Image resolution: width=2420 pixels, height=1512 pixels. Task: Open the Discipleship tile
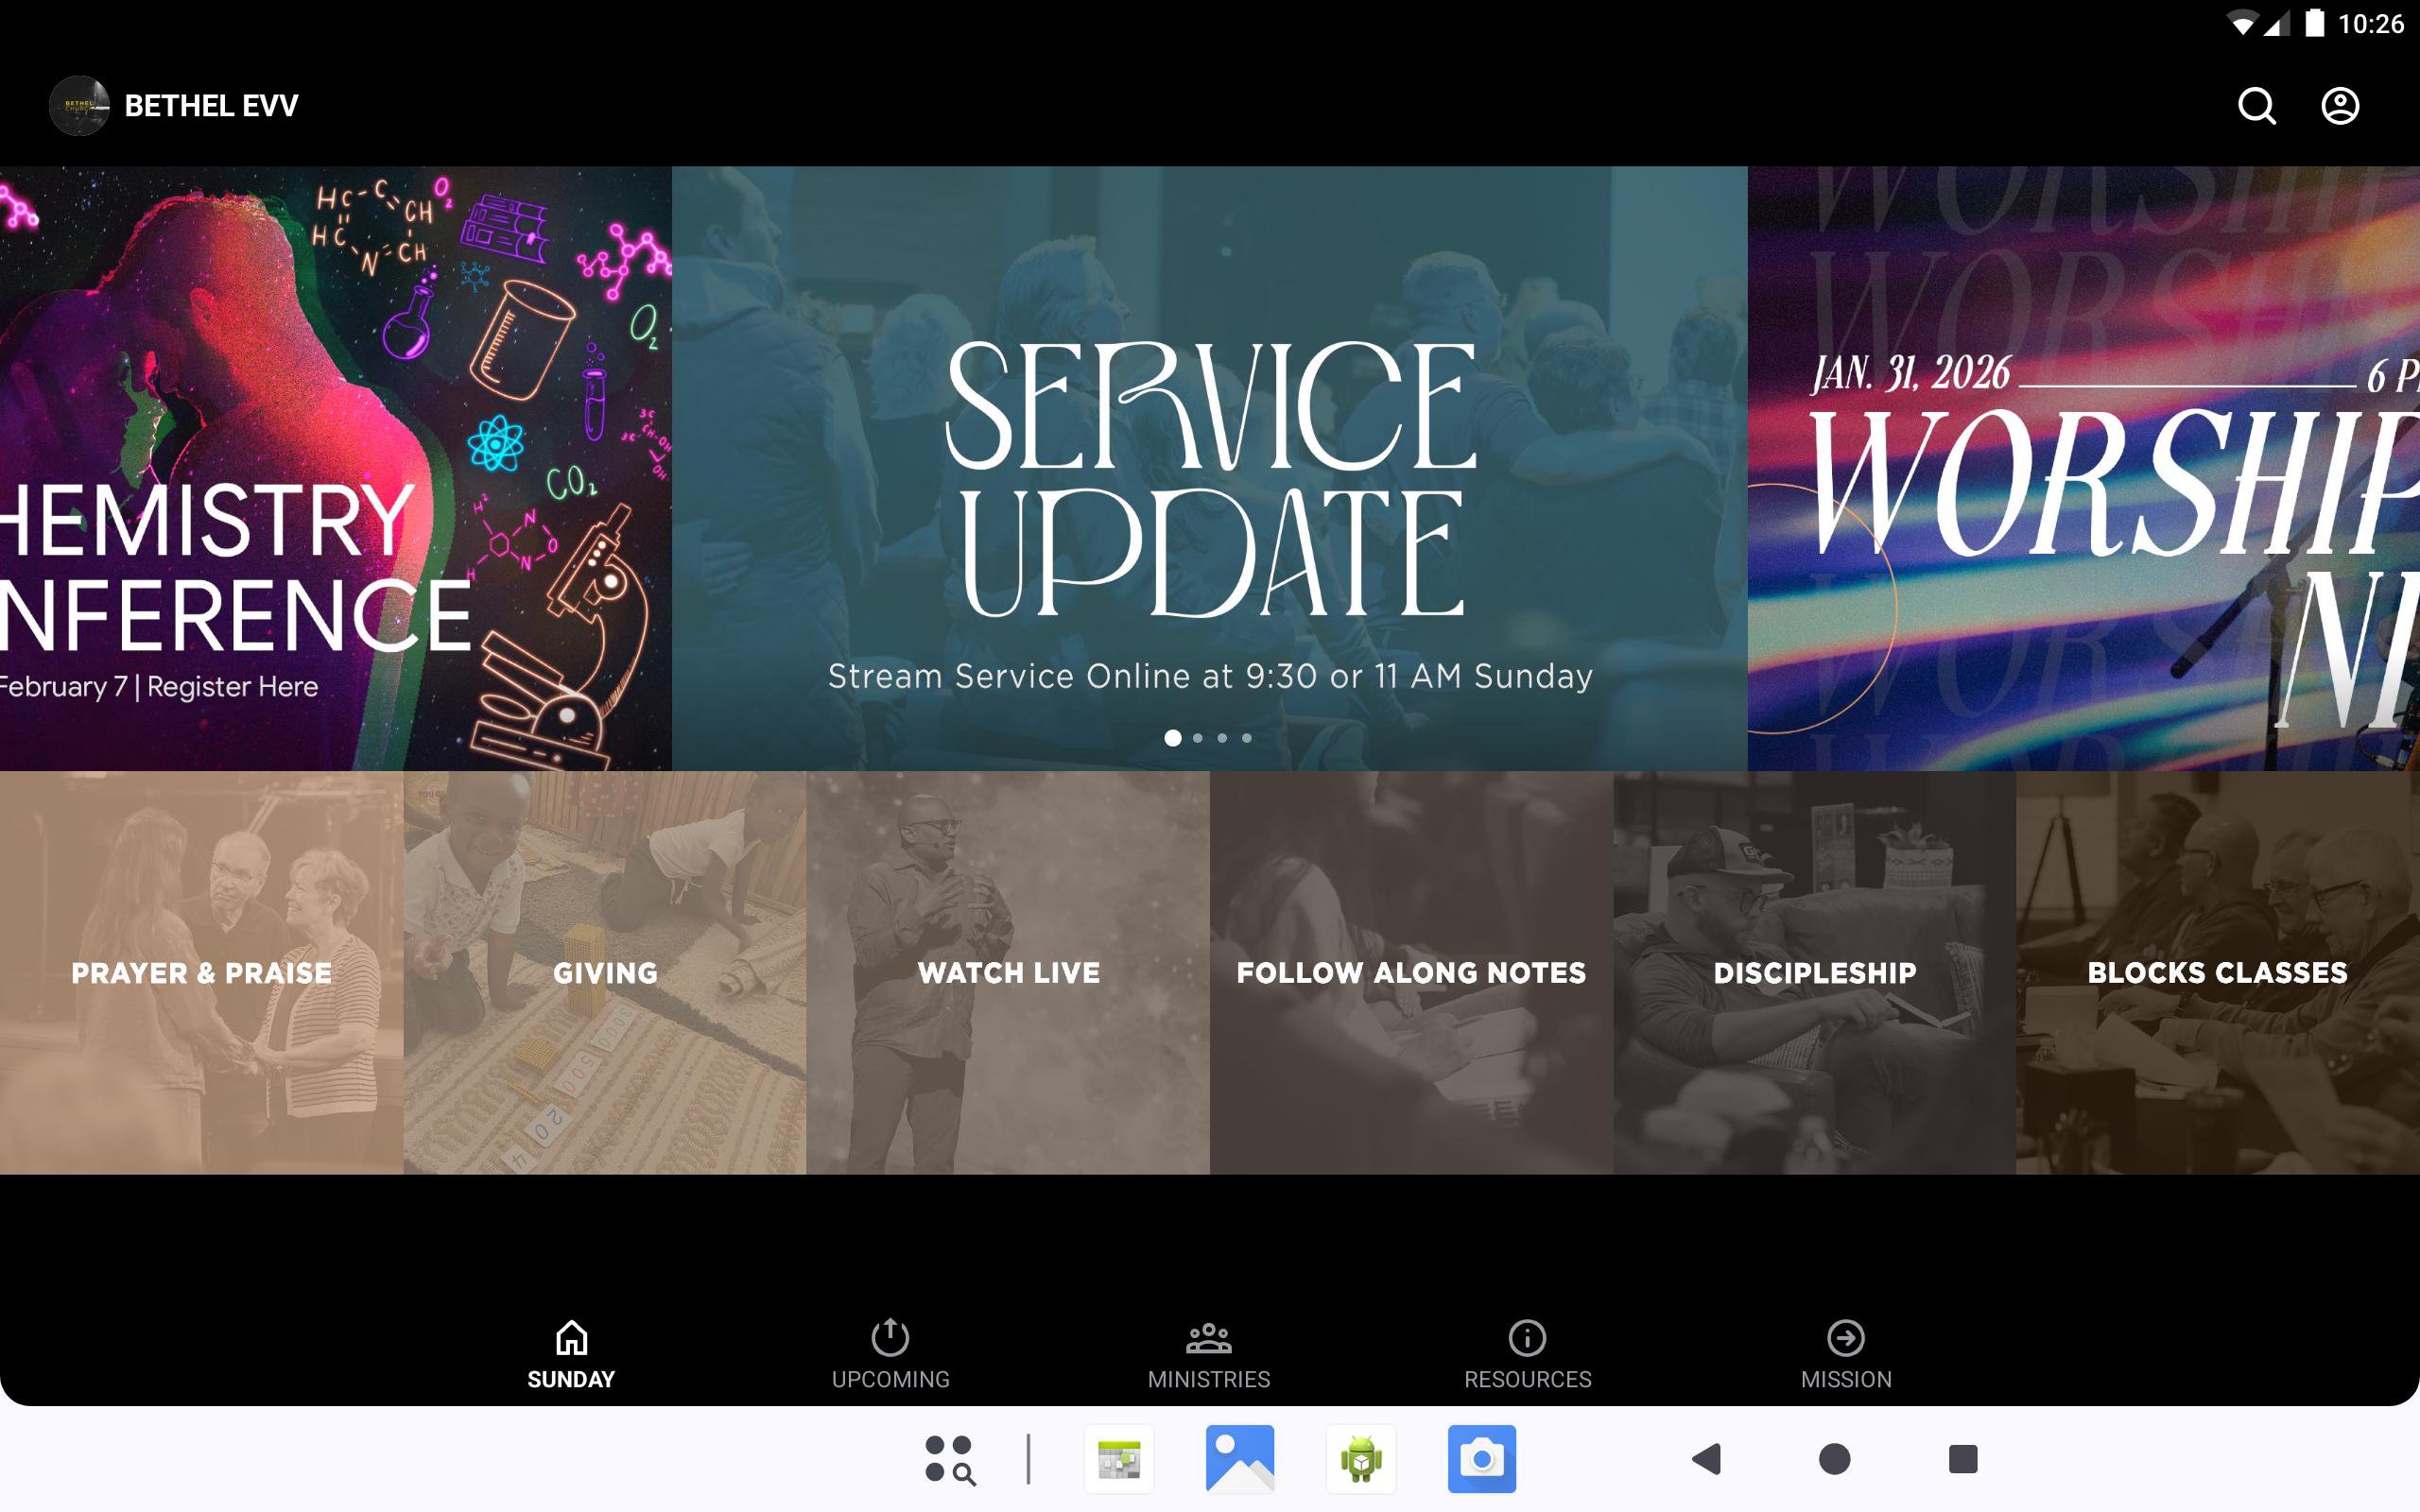tap(1814, 972)
